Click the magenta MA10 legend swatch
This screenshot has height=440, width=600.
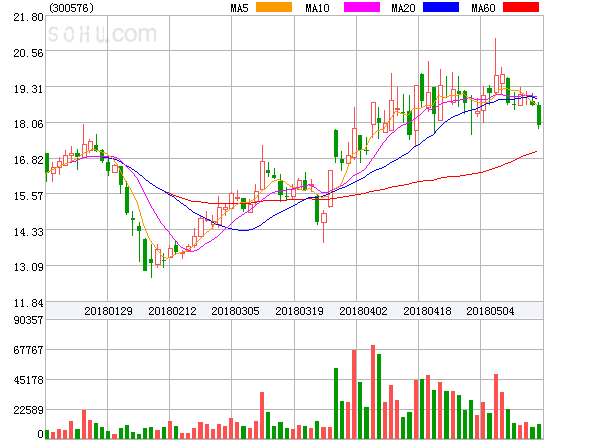362,7
